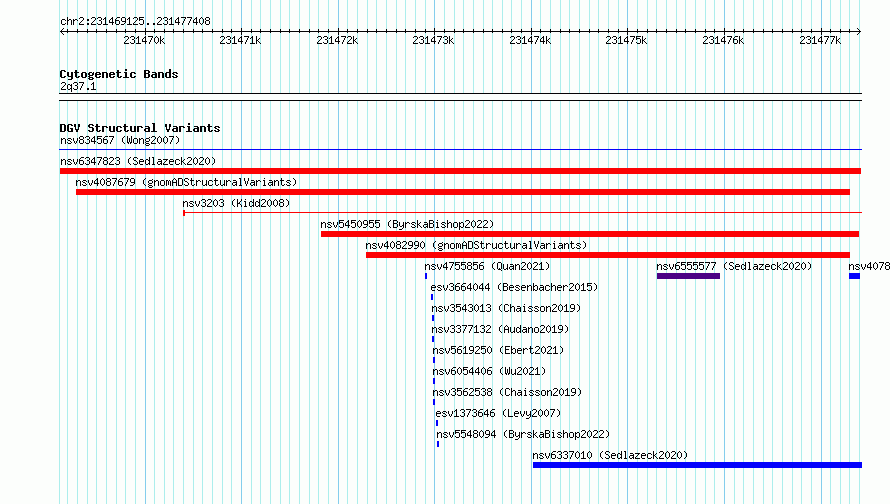Select the small blue nsv4755856 marker

[426, 276]
